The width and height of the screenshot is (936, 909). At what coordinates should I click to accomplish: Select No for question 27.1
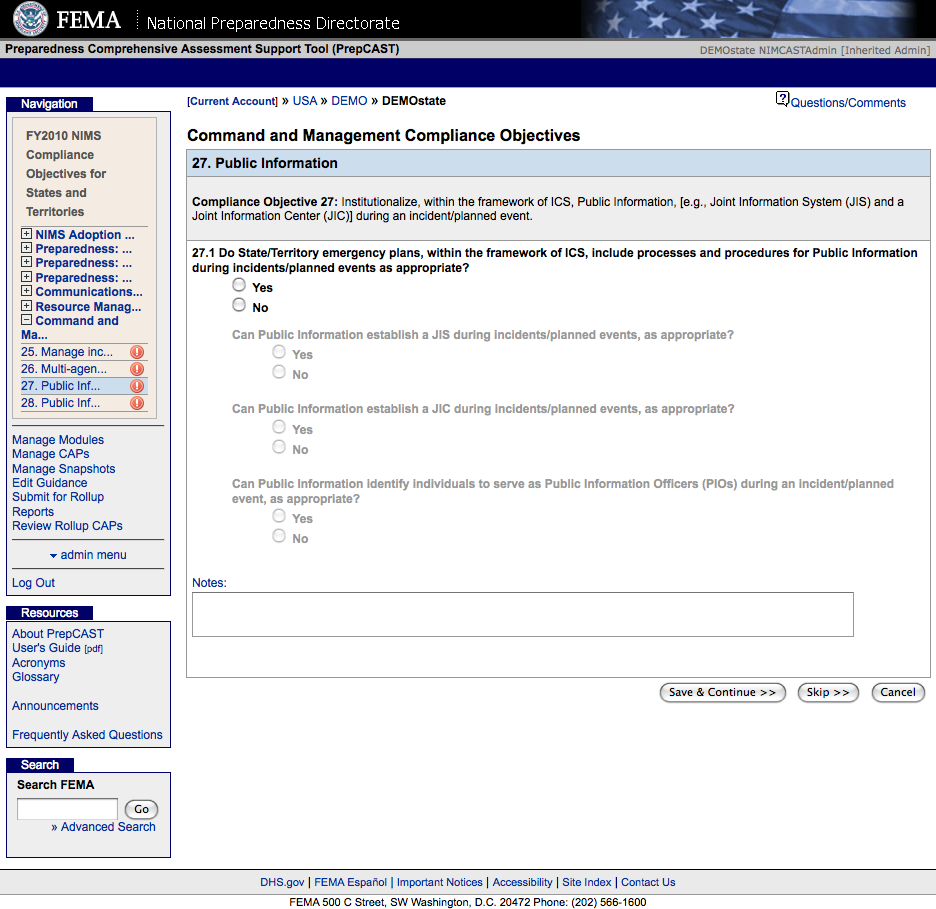click(239, 306)
